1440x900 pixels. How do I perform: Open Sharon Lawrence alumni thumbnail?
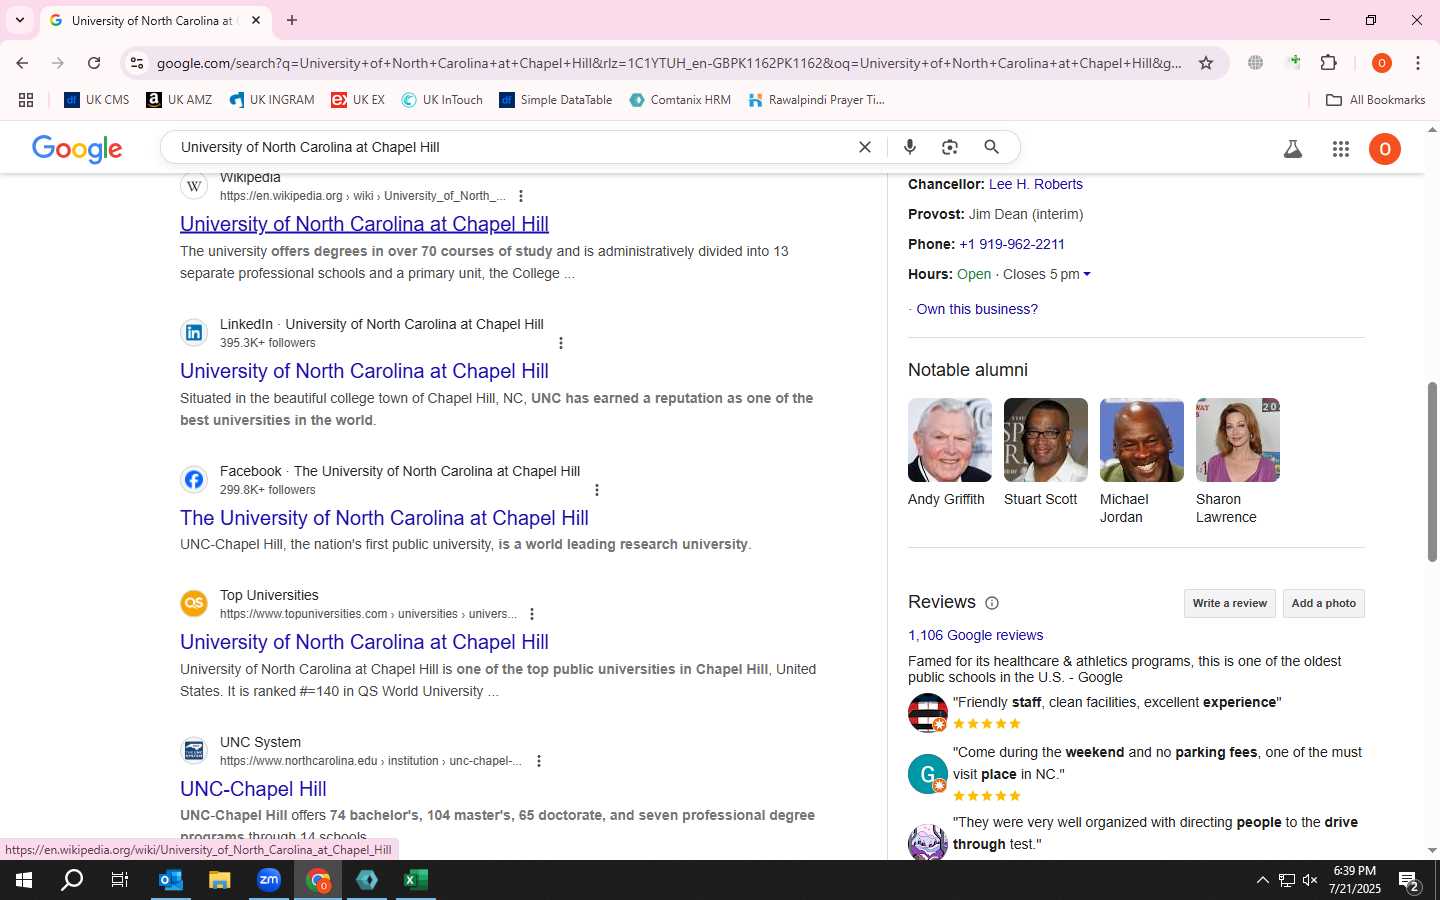click(1238, 440)
